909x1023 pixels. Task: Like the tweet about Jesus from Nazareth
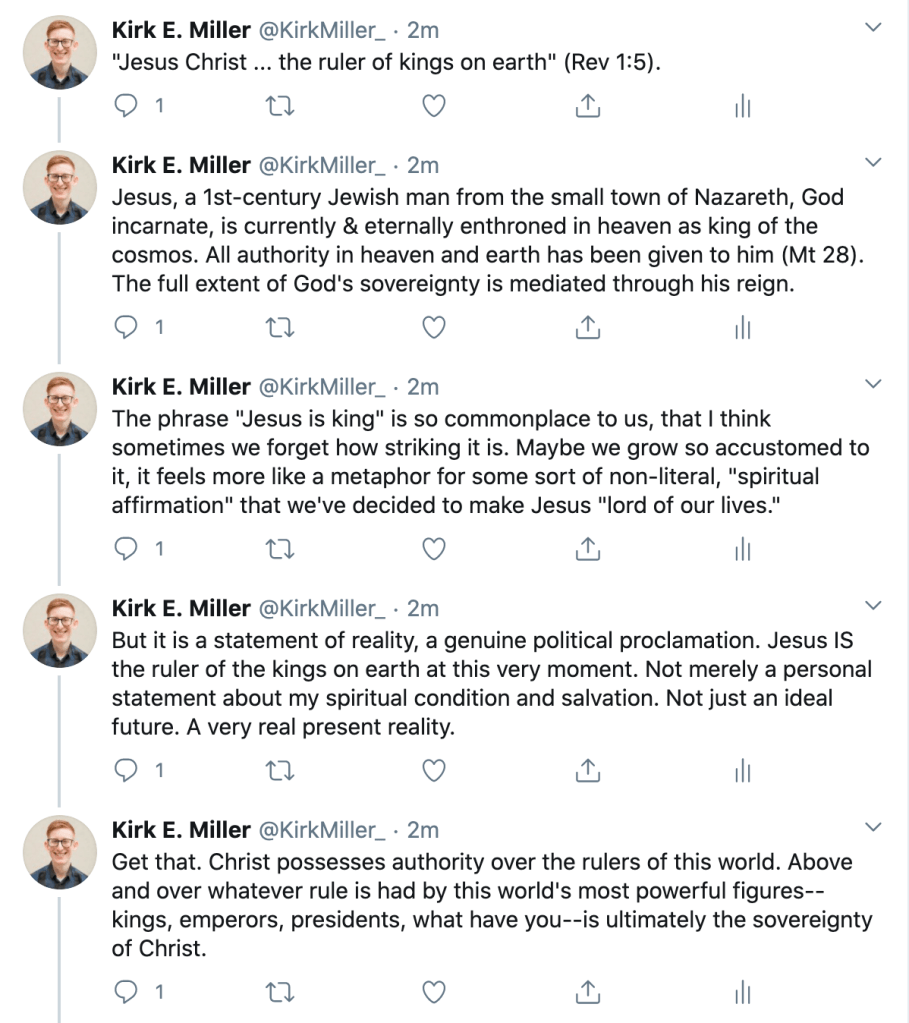click(x=433, y=327)
